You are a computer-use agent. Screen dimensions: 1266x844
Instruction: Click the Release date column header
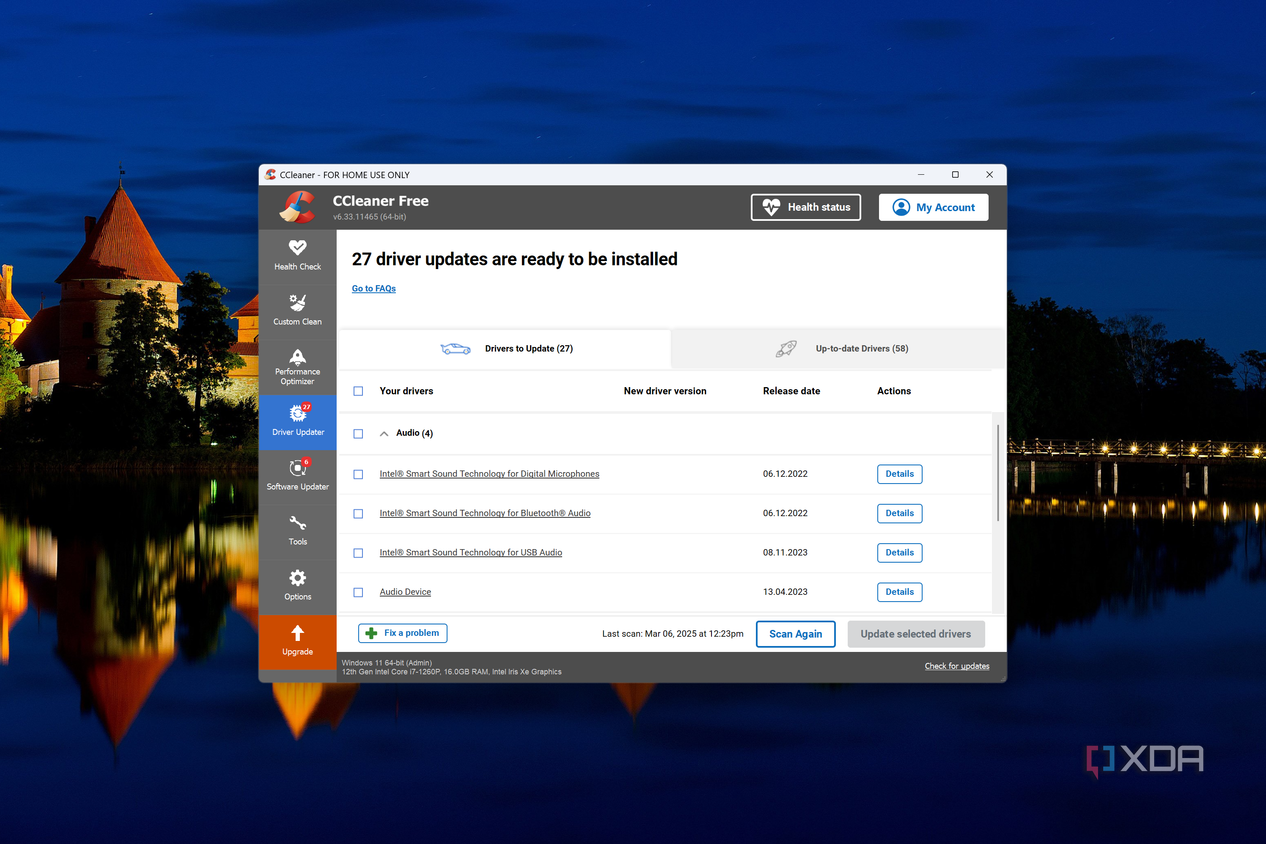(791, 391)
